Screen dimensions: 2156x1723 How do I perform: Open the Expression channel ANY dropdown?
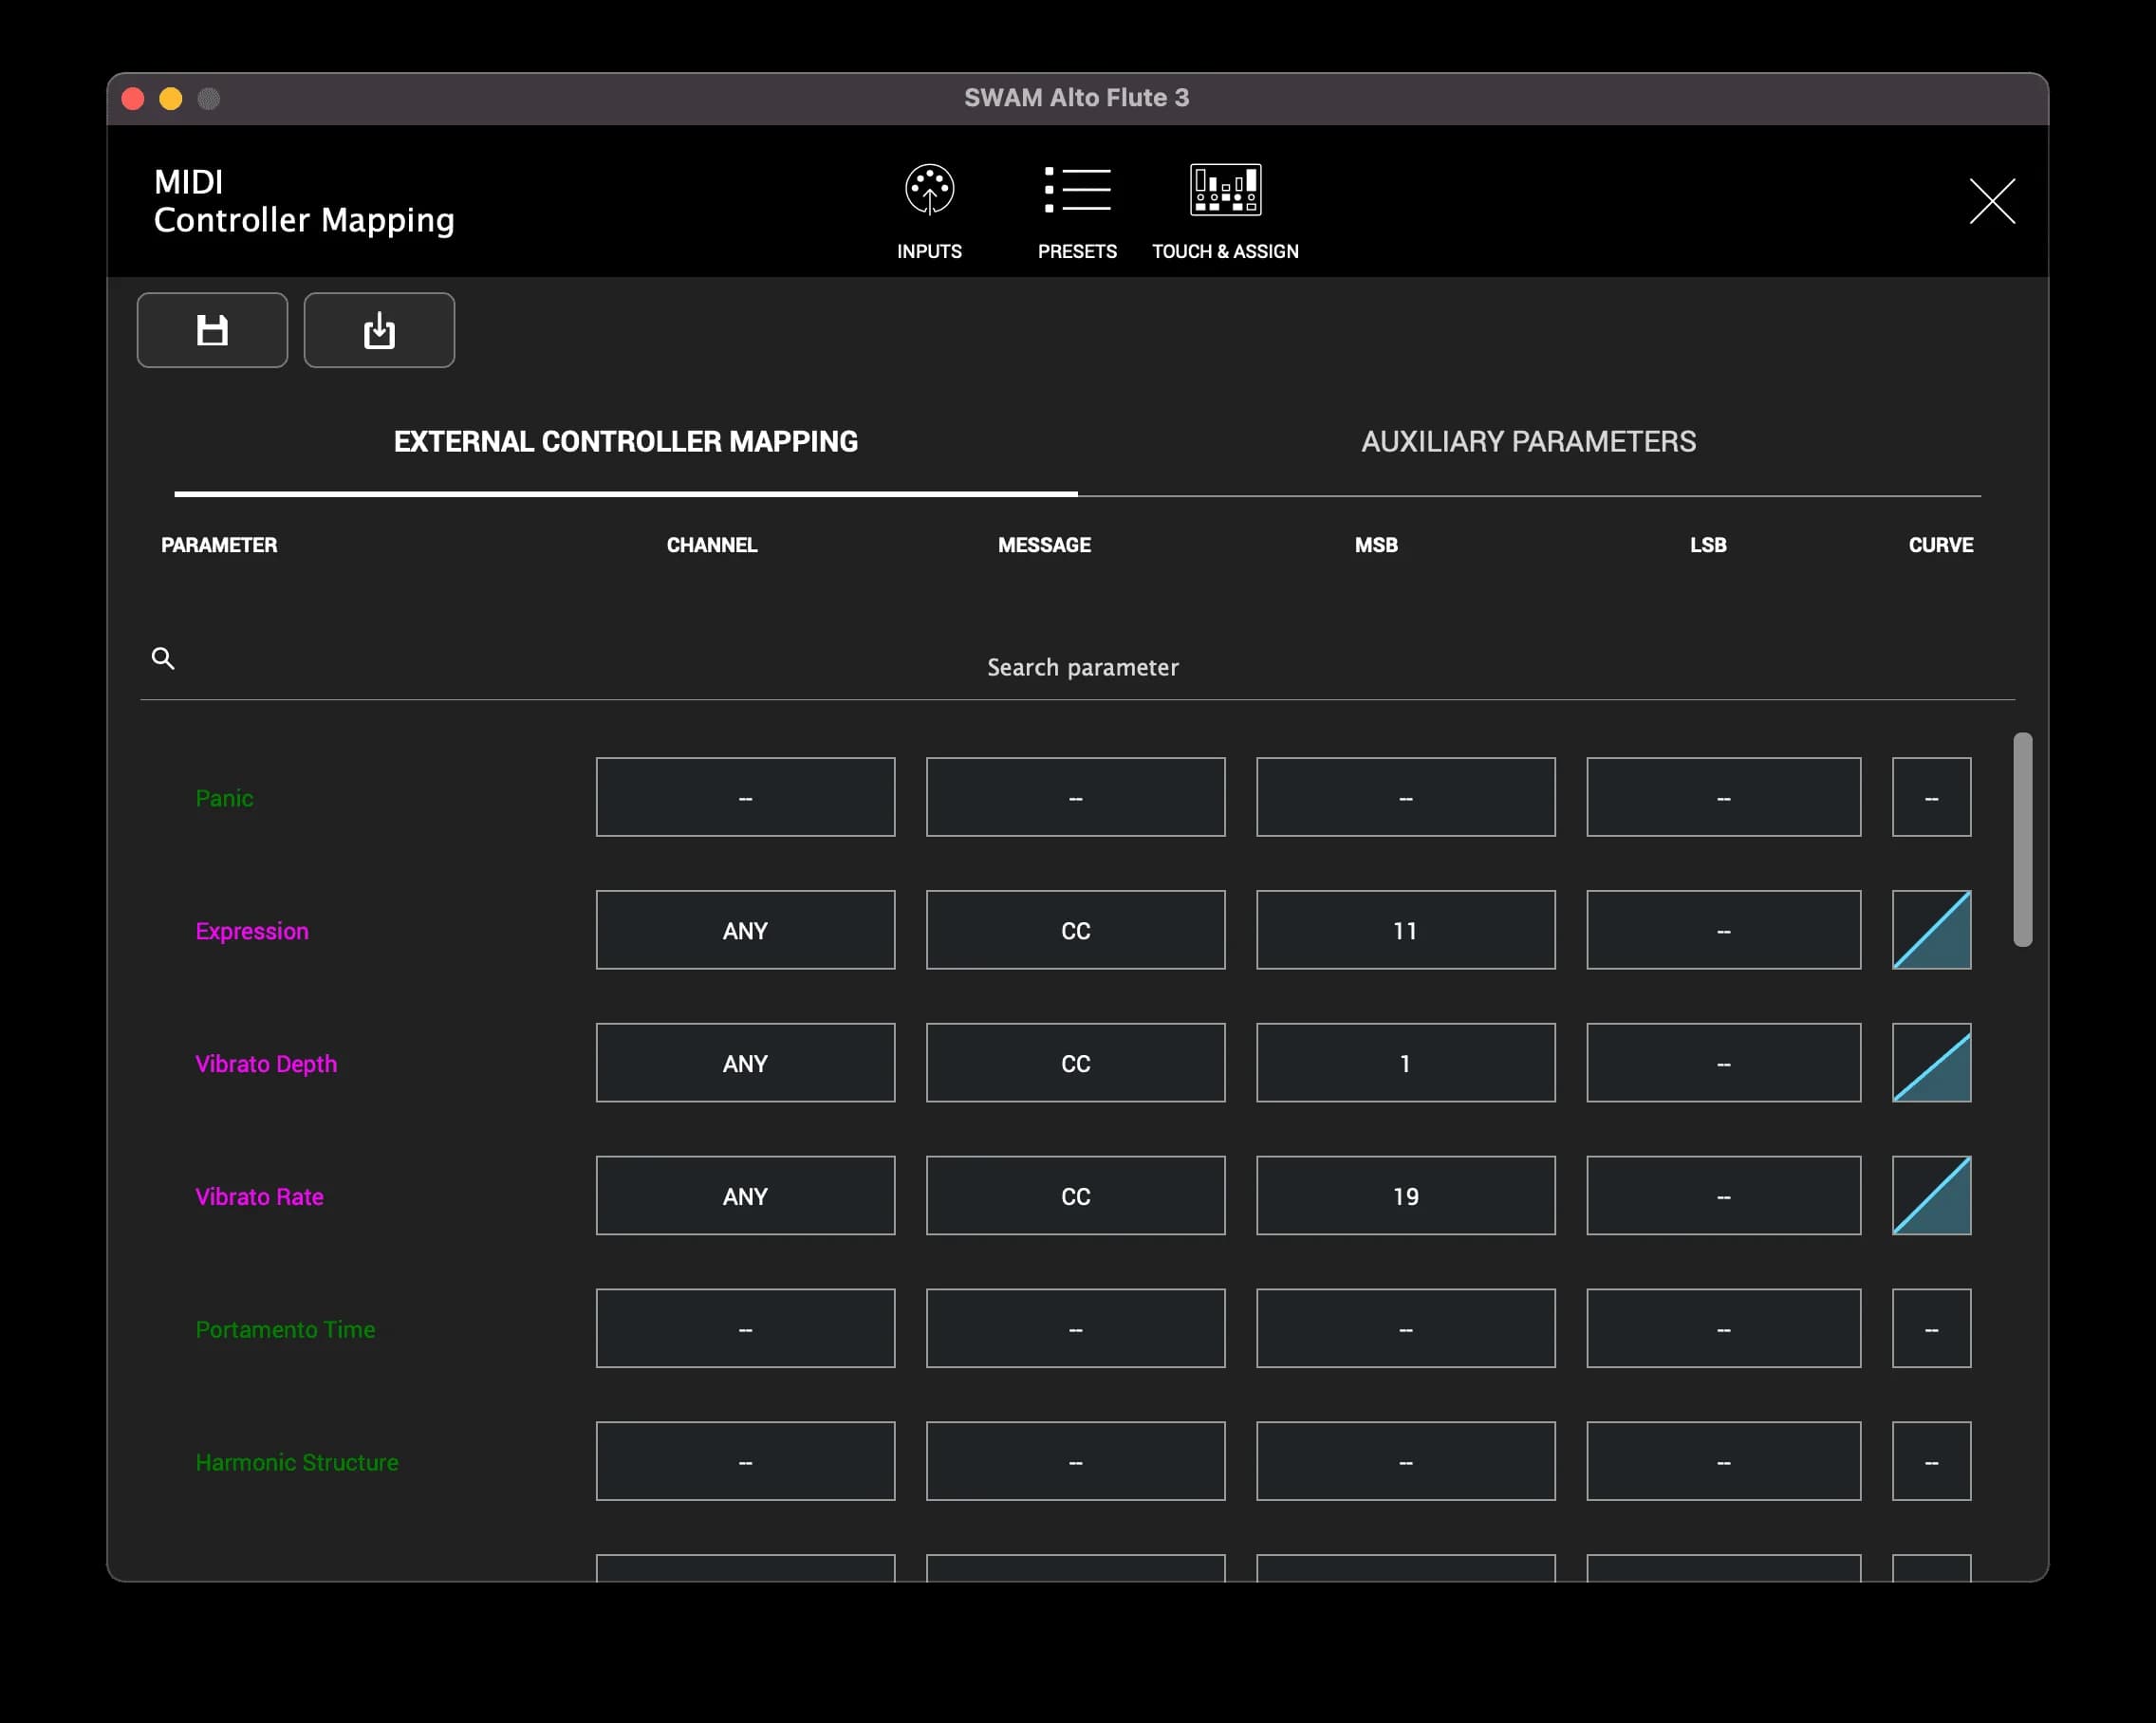click(x=745, y=930)
